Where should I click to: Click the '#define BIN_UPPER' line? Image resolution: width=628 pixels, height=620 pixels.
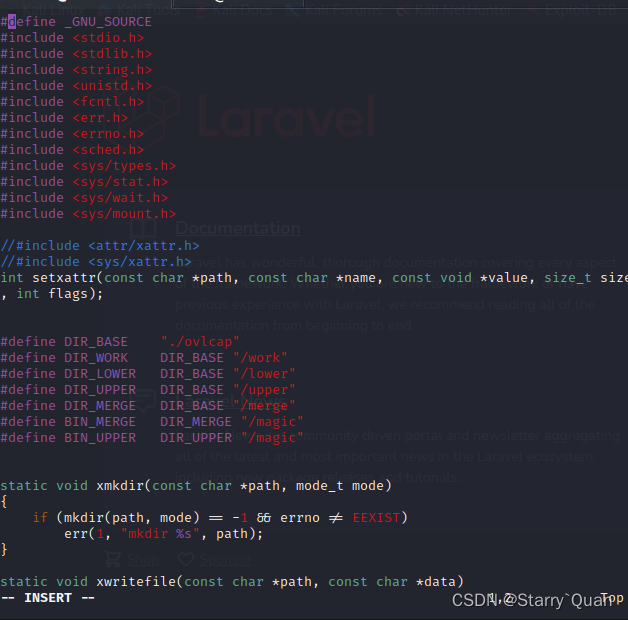point(152,438)
